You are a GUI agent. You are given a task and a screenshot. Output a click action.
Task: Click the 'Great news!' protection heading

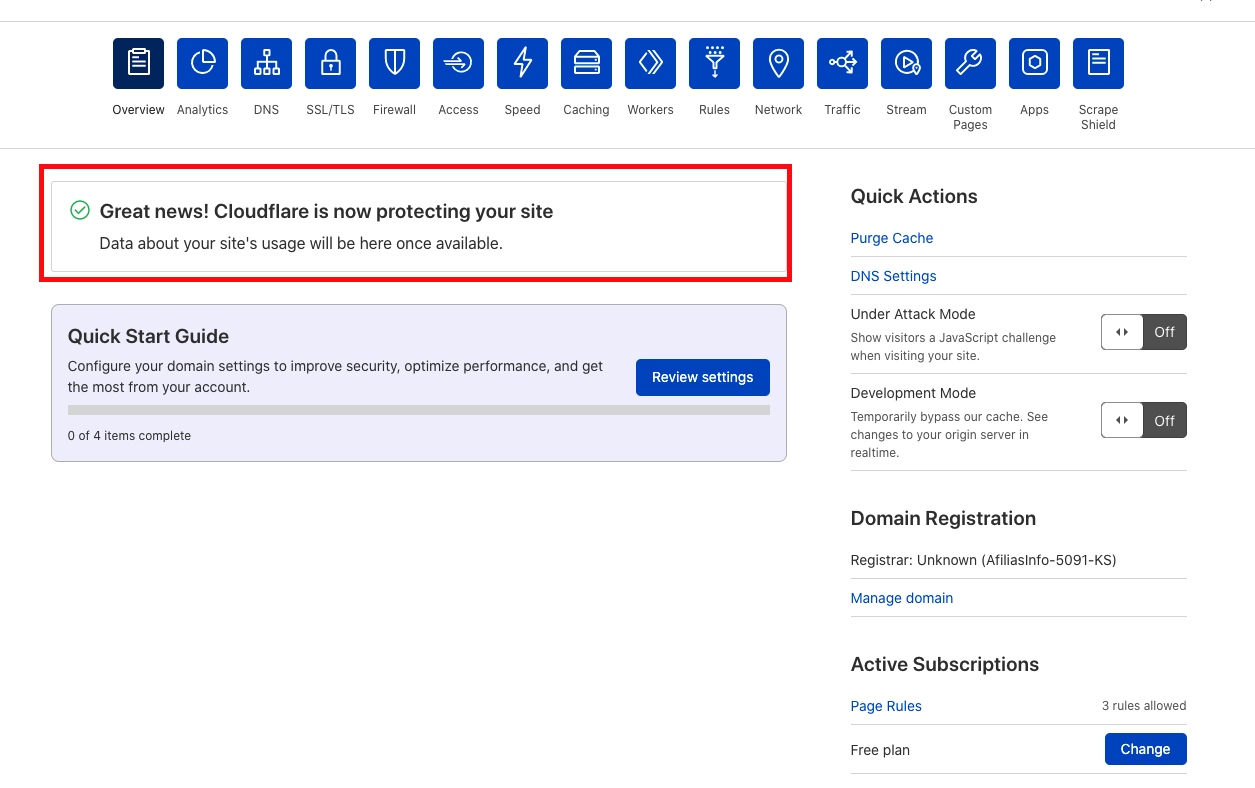pyautogui.click(x=326, y=211)
